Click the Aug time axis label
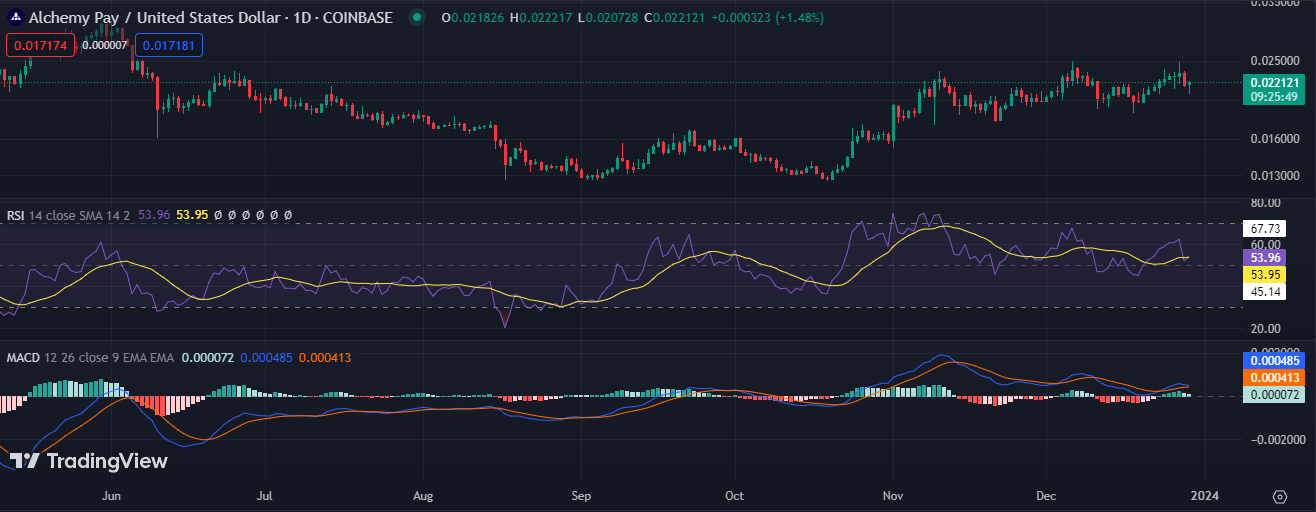Screen dimensions: 1316x512 point(423,495)
